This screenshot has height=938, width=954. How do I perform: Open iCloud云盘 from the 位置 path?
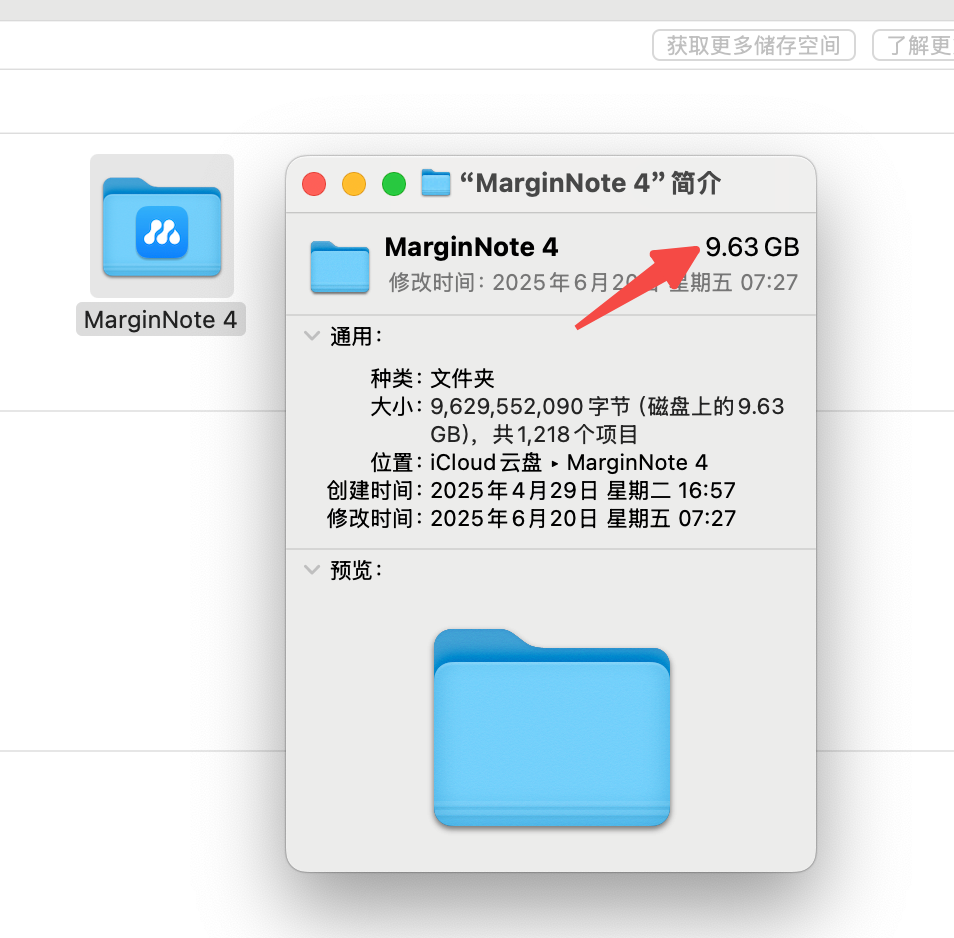click(x=489, y=462)
